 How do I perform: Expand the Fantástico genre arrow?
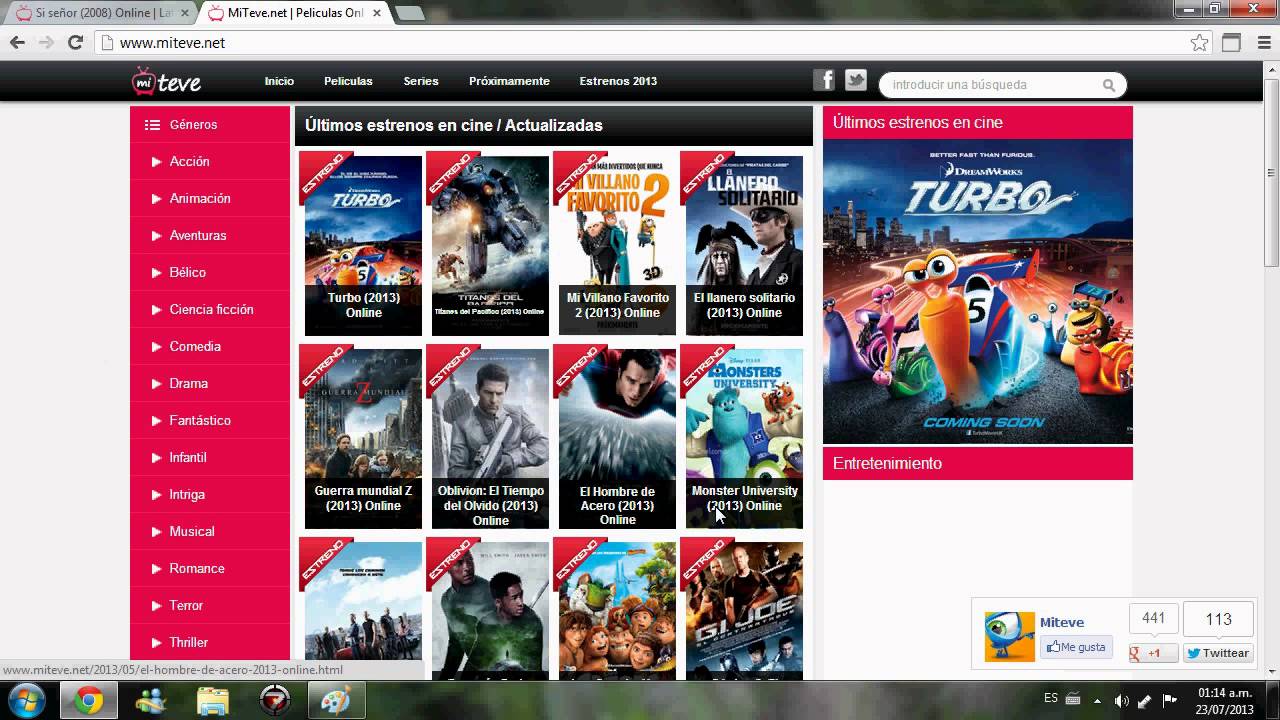[156, 421]
